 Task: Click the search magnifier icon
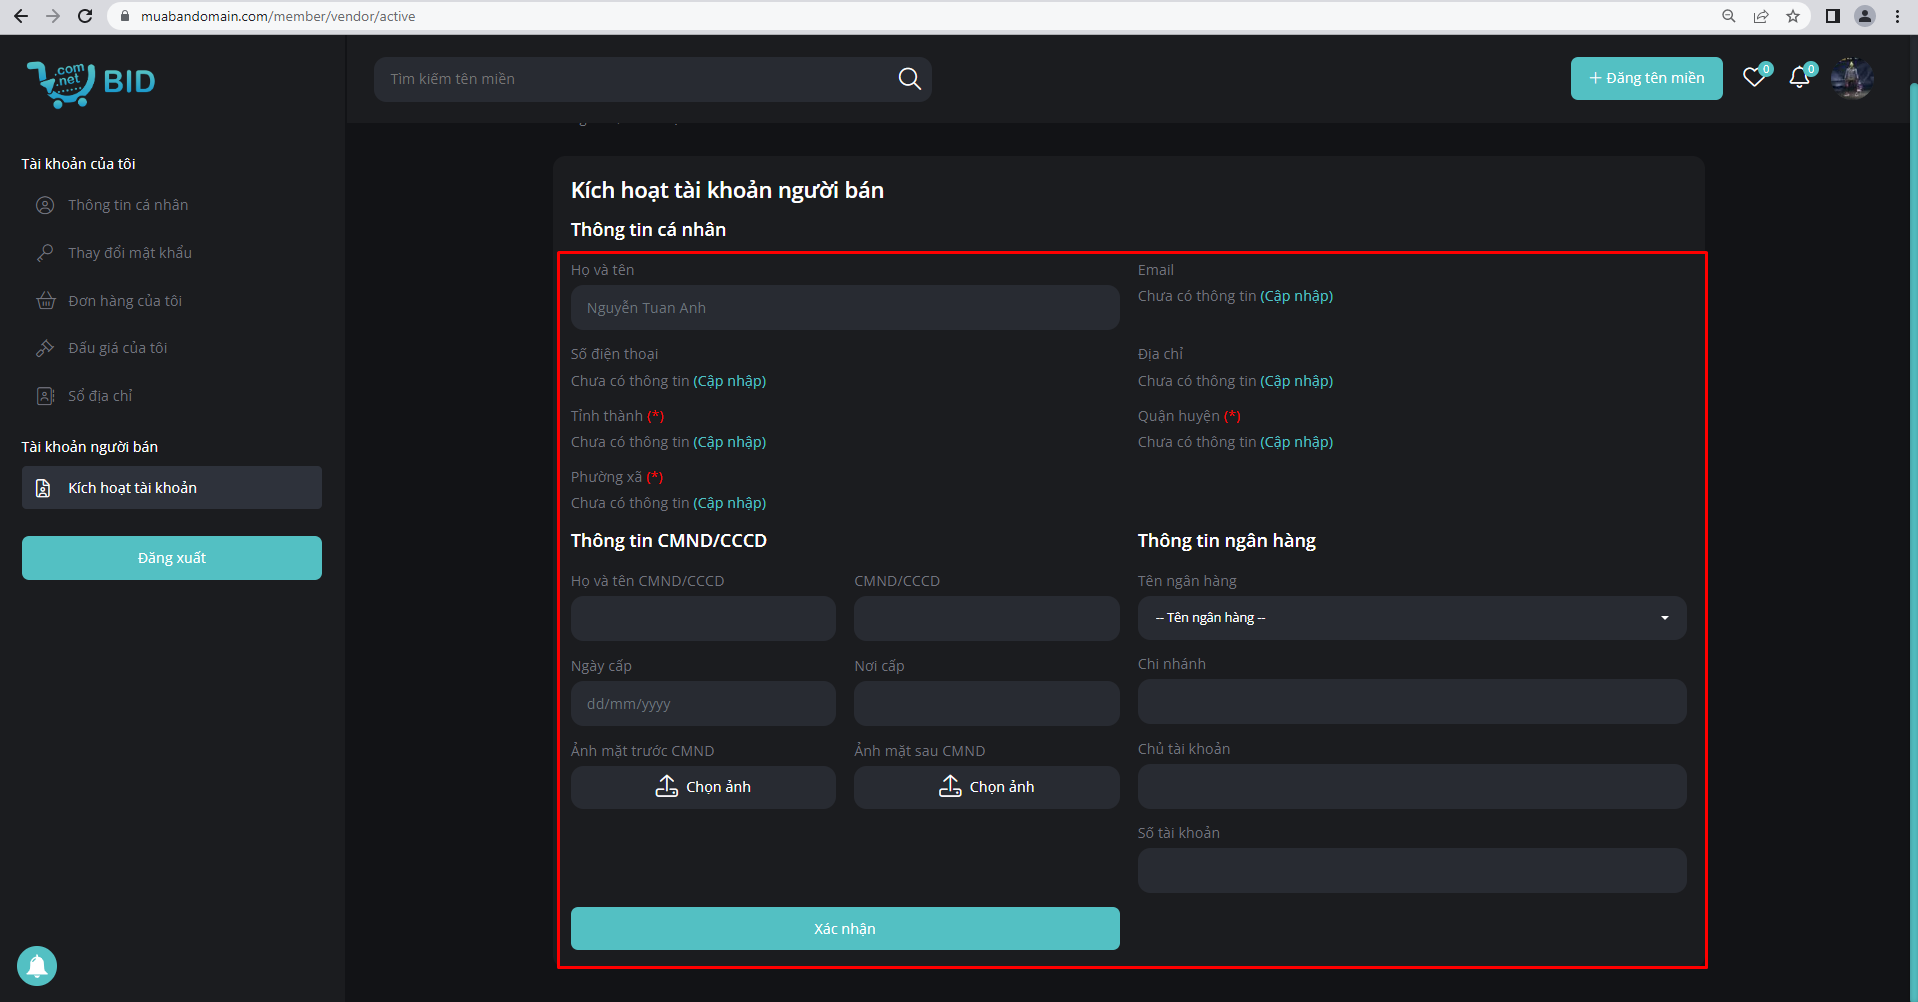coord(908,79)
